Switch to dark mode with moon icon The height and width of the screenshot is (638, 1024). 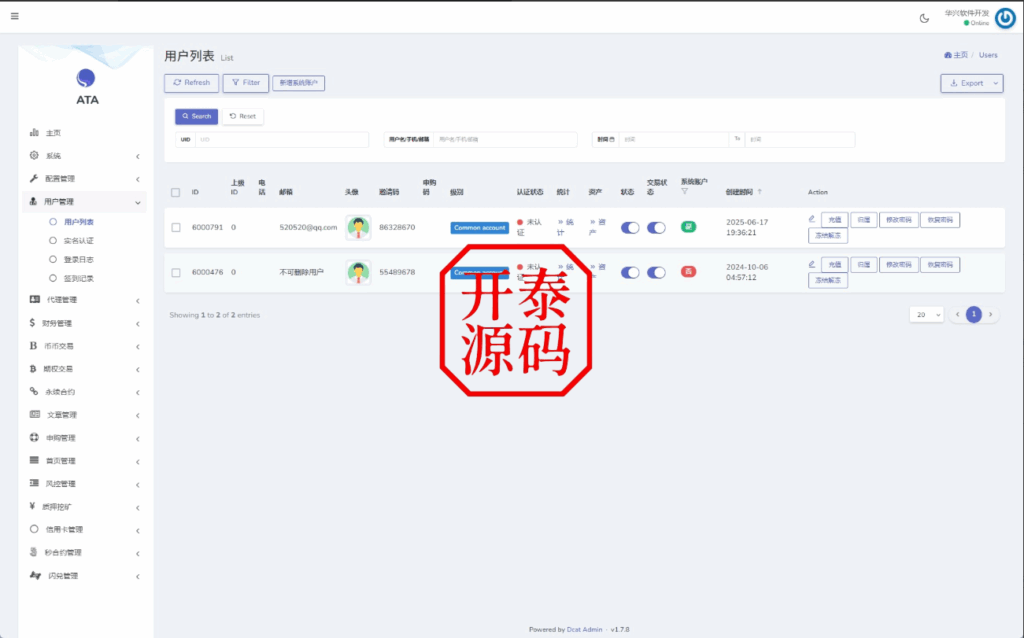point(924,18)
